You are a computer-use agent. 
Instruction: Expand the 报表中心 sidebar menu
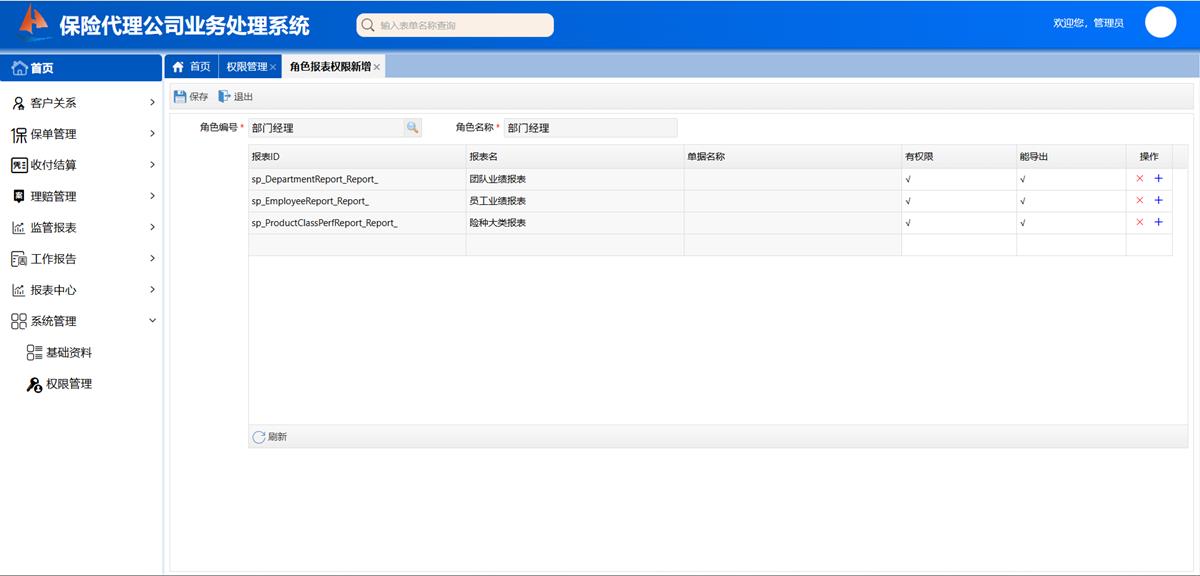point(81,290)
